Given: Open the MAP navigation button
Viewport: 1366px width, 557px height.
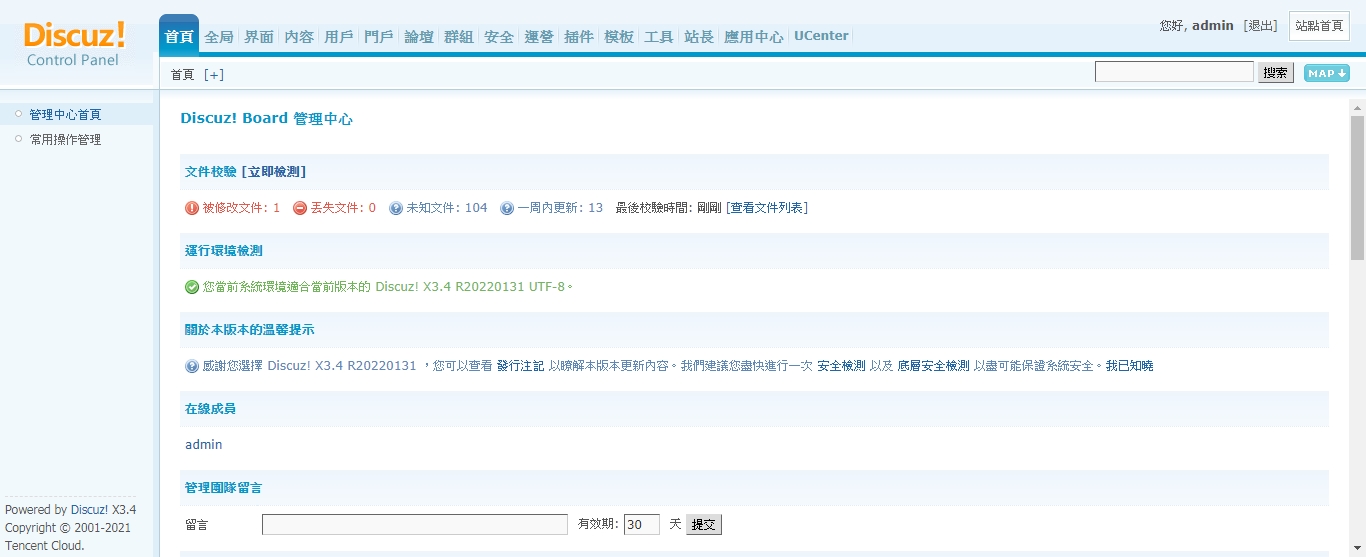Looking at the screenshot, I should (1327, 73).
